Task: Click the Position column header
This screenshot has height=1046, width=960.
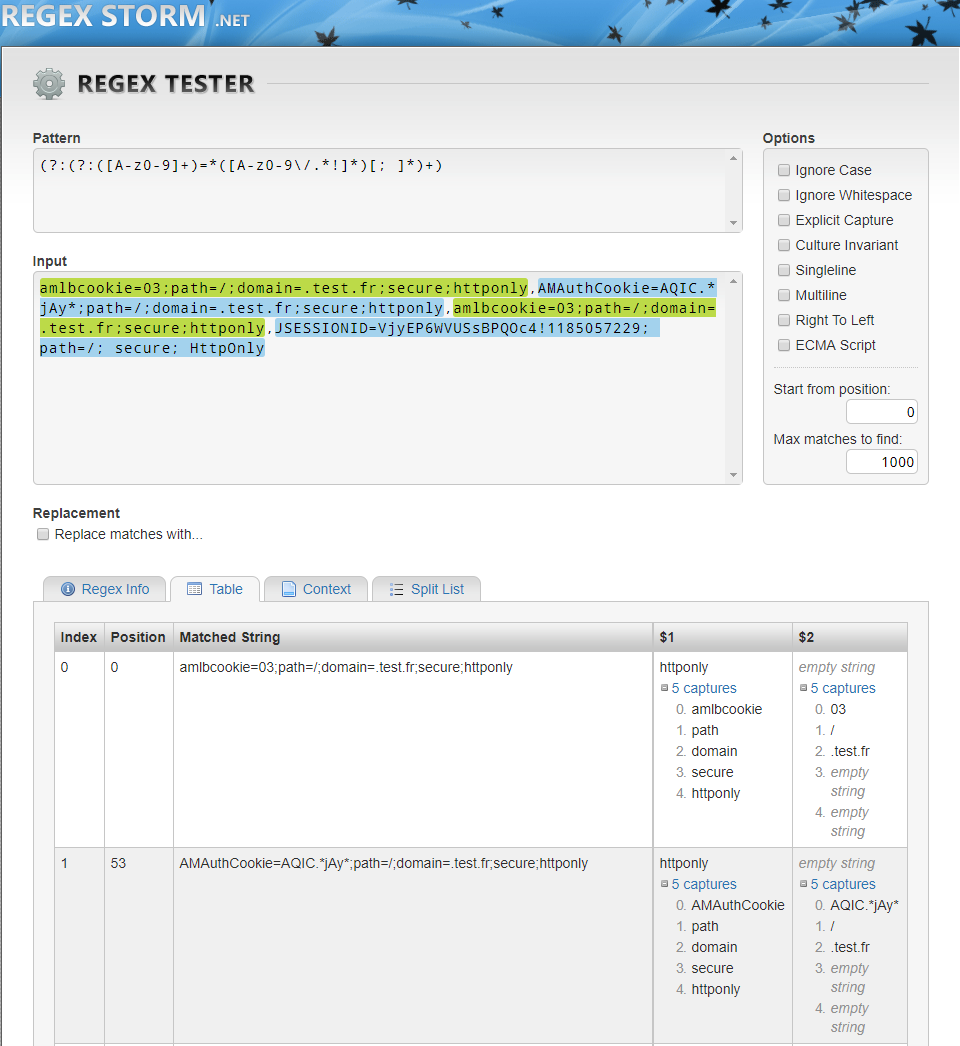Action: (x=138, y=637)
